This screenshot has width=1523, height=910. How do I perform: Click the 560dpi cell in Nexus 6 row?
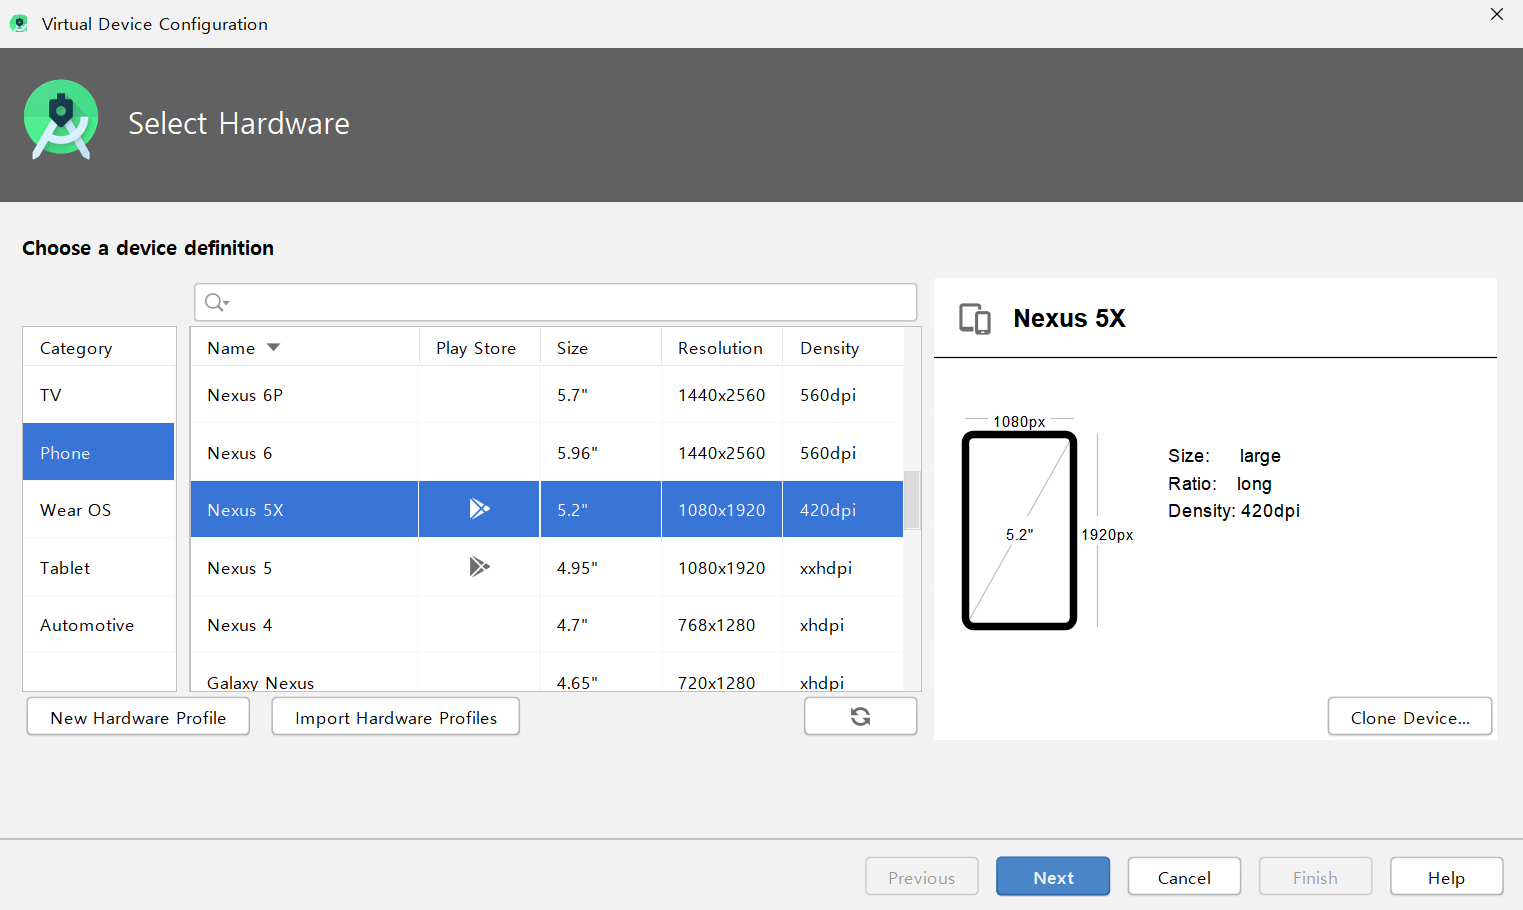843,452
